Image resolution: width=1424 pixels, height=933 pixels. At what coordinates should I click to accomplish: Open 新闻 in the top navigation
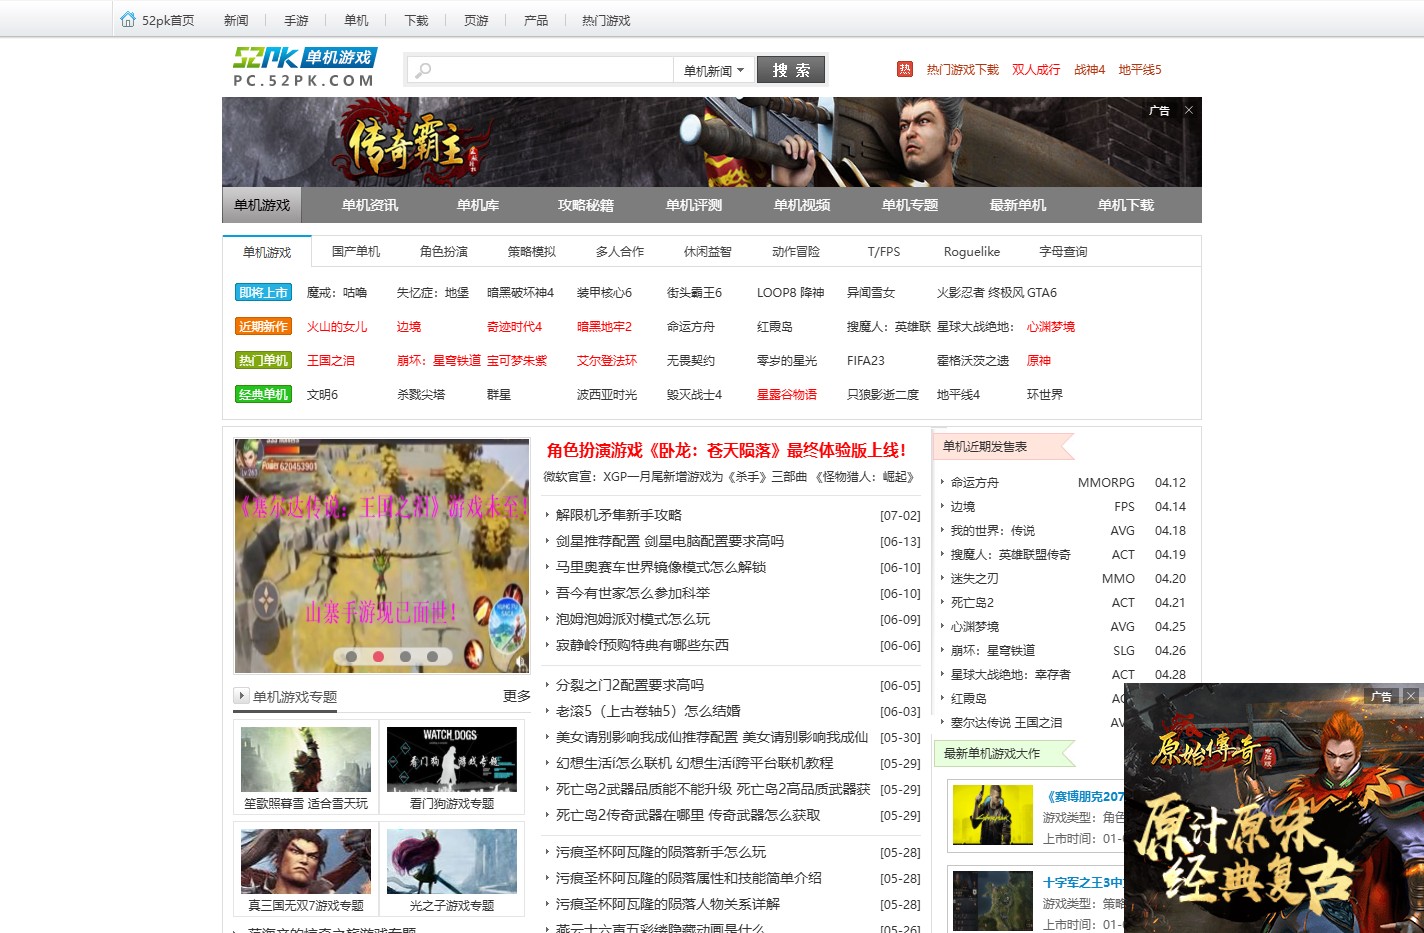click(x=236, y=20)
